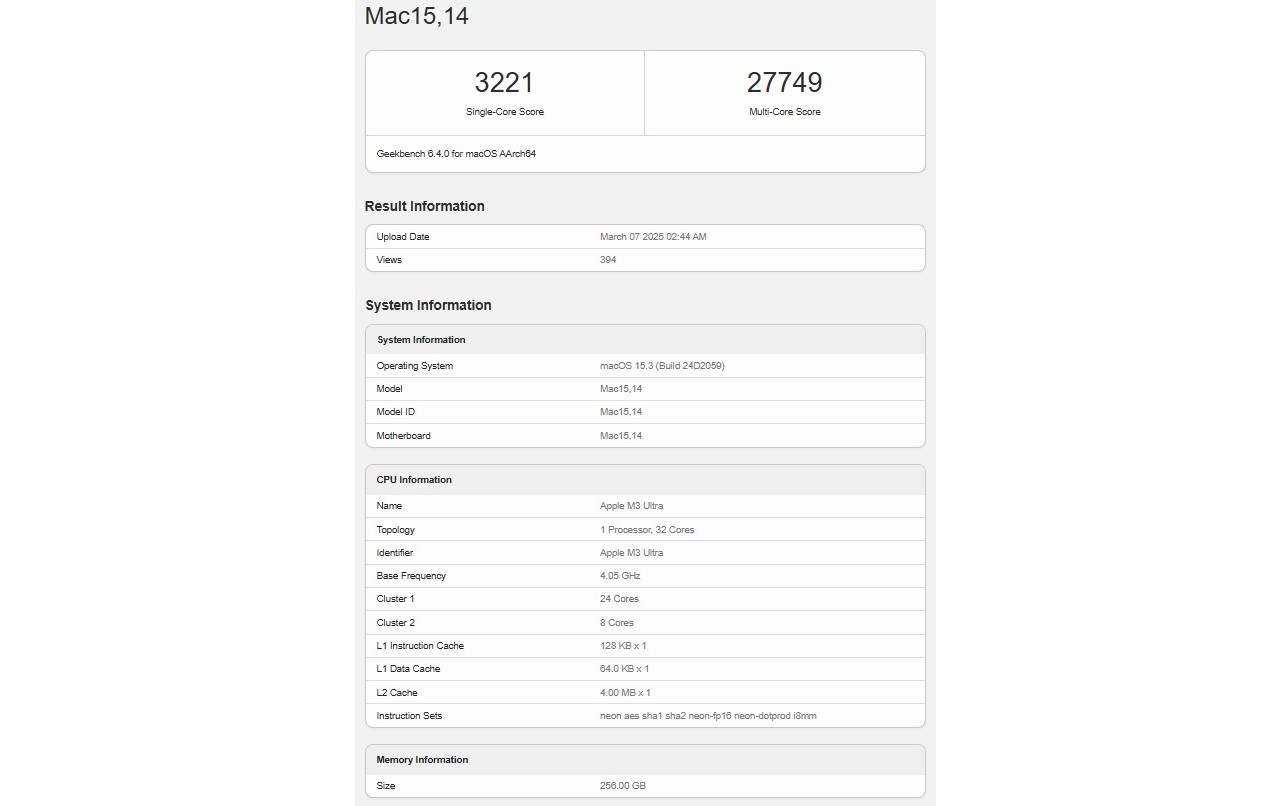Click the CPU Name label
The image size is (1284, 806).
pyautogui.click(x=389, y=506)
